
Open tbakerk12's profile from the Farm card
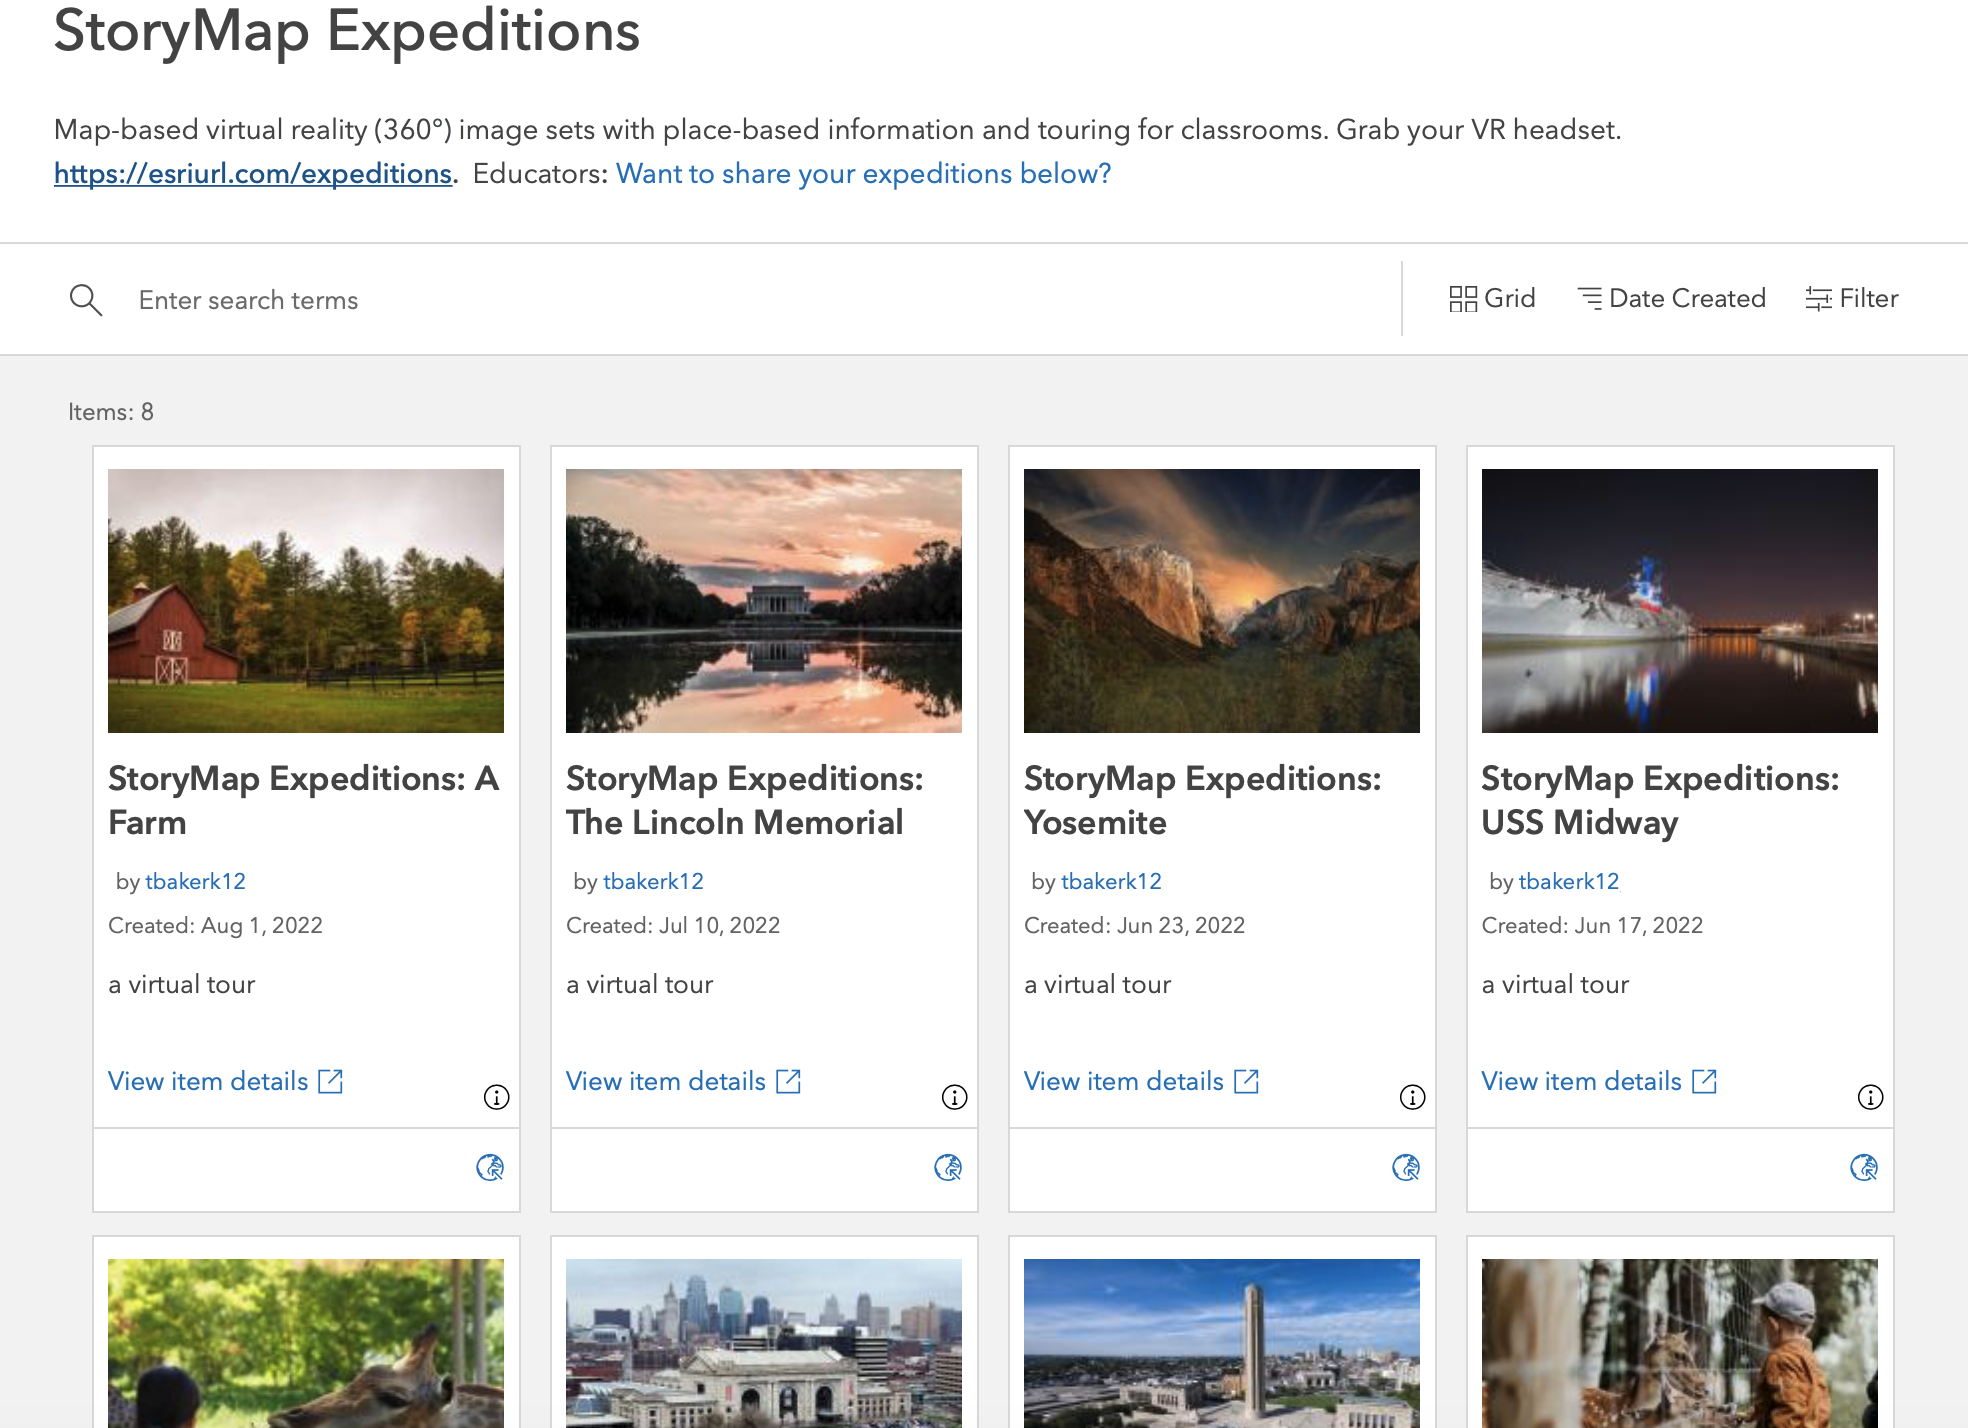coord(195,881)
